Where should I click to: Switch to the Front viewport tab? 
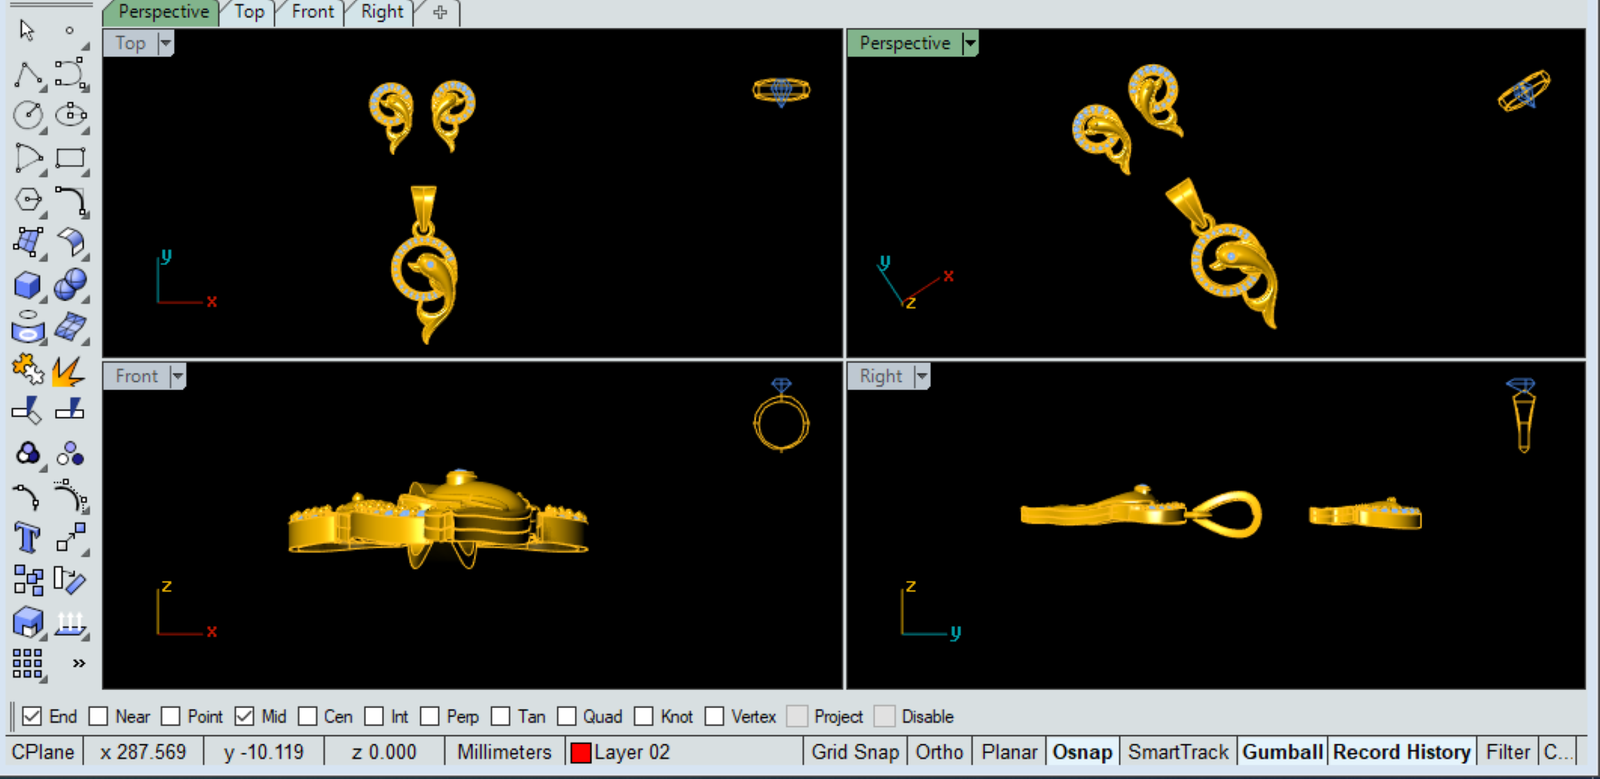point(312,12)
